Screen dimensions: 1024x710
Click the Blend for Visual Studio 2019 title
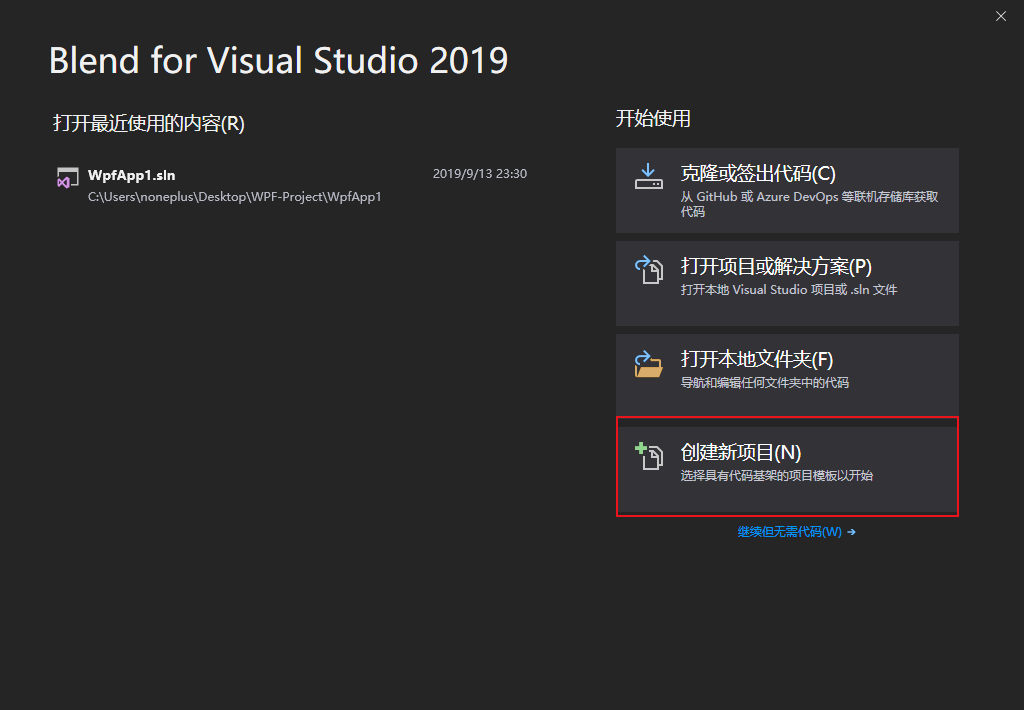coord(278,61)
